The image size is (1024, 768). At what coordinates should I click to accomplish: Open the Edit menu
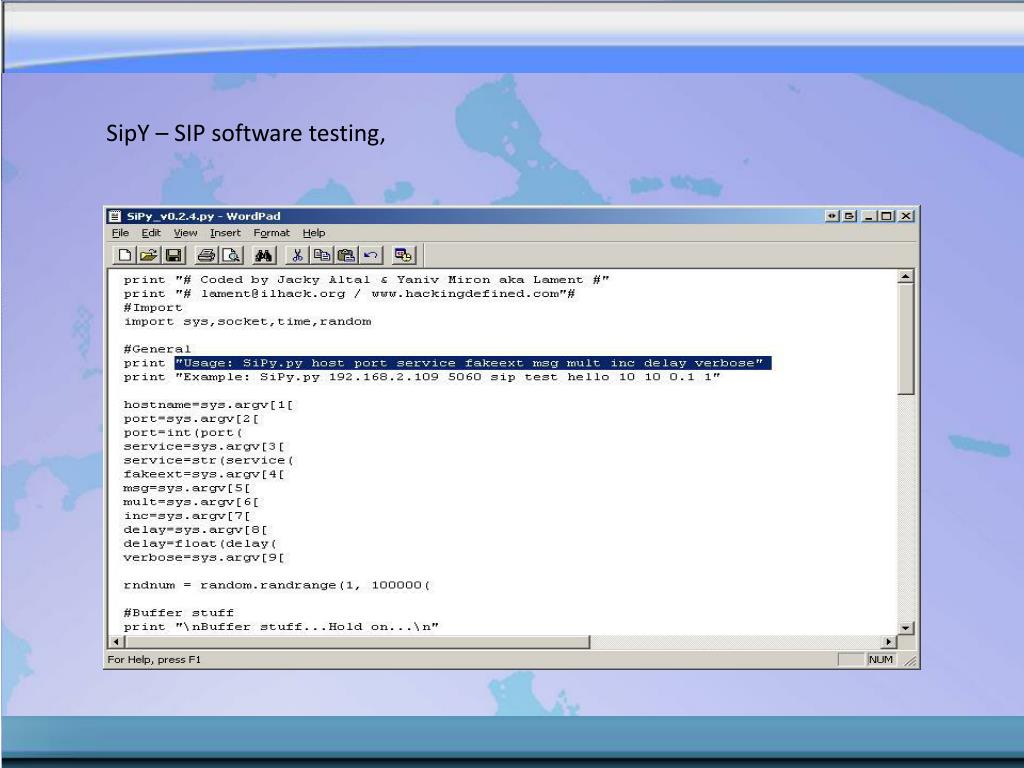click(151, 233)
